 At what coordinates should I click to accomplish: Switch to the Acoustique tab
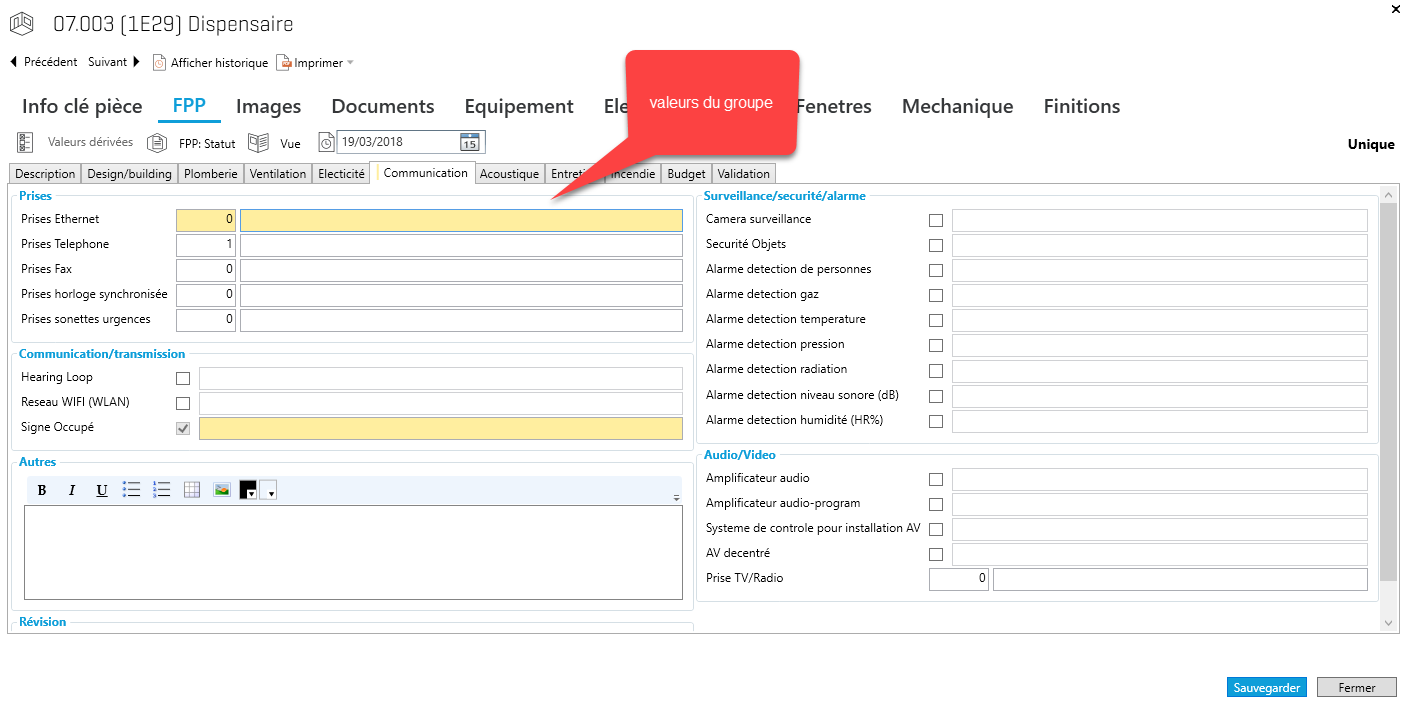[x=509, y=174]
